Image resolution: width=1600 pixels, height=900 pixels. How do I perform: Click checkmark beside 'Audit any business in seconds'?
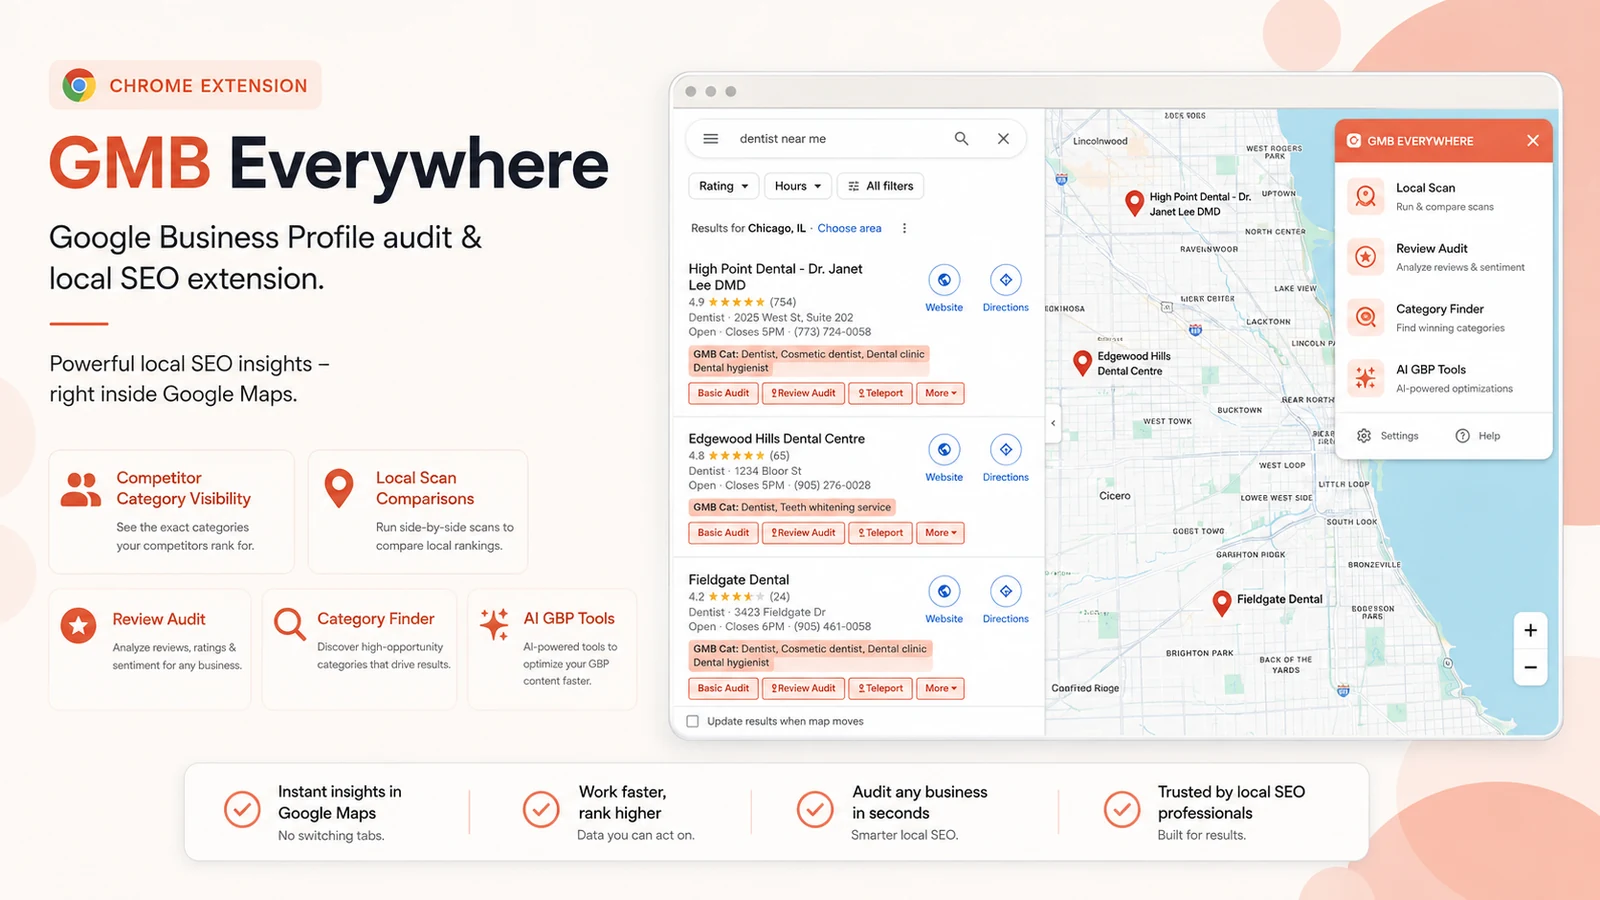pyautogui.click(x=815, y=809)
